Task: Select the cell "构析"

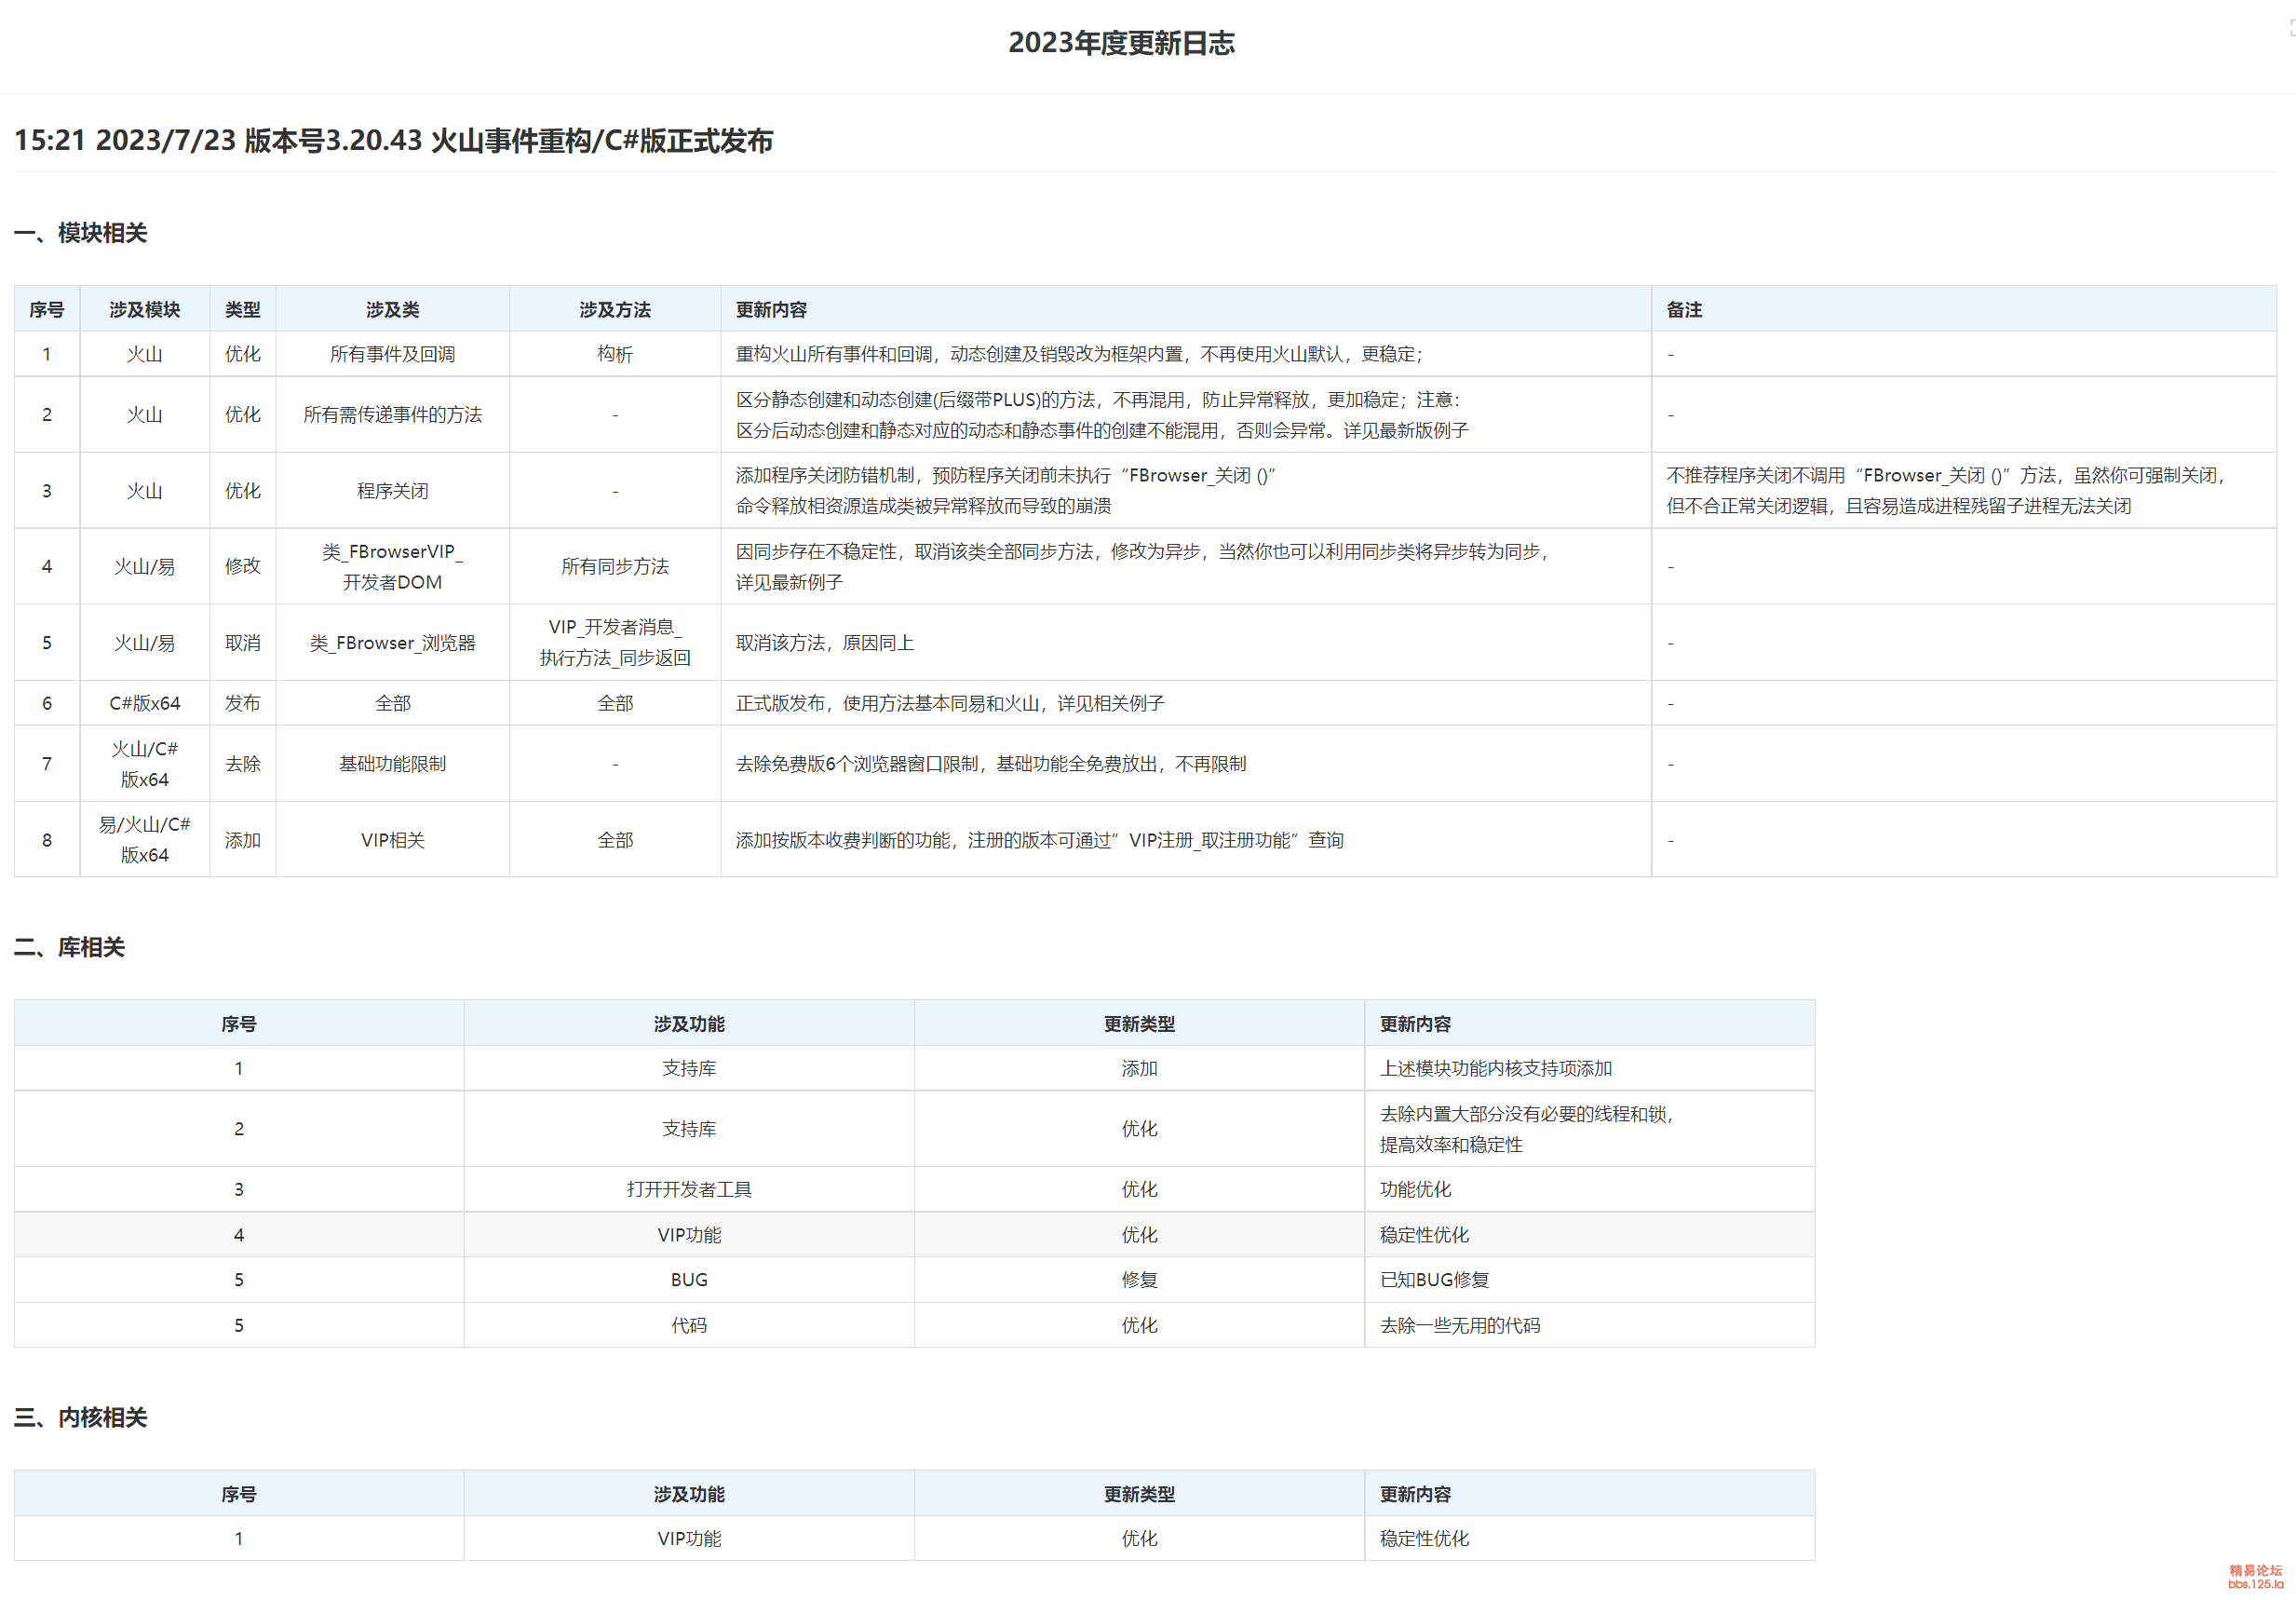Action: pos(615,354)
